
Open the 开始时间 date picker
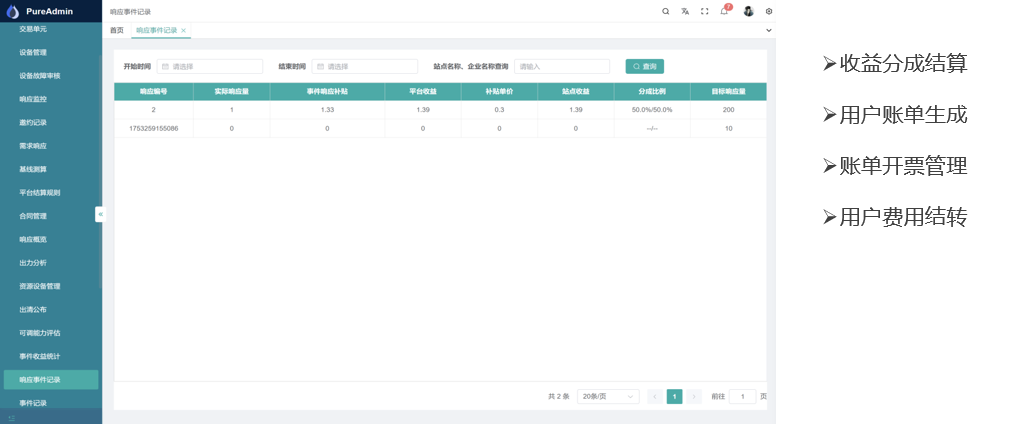coord(209,67)
